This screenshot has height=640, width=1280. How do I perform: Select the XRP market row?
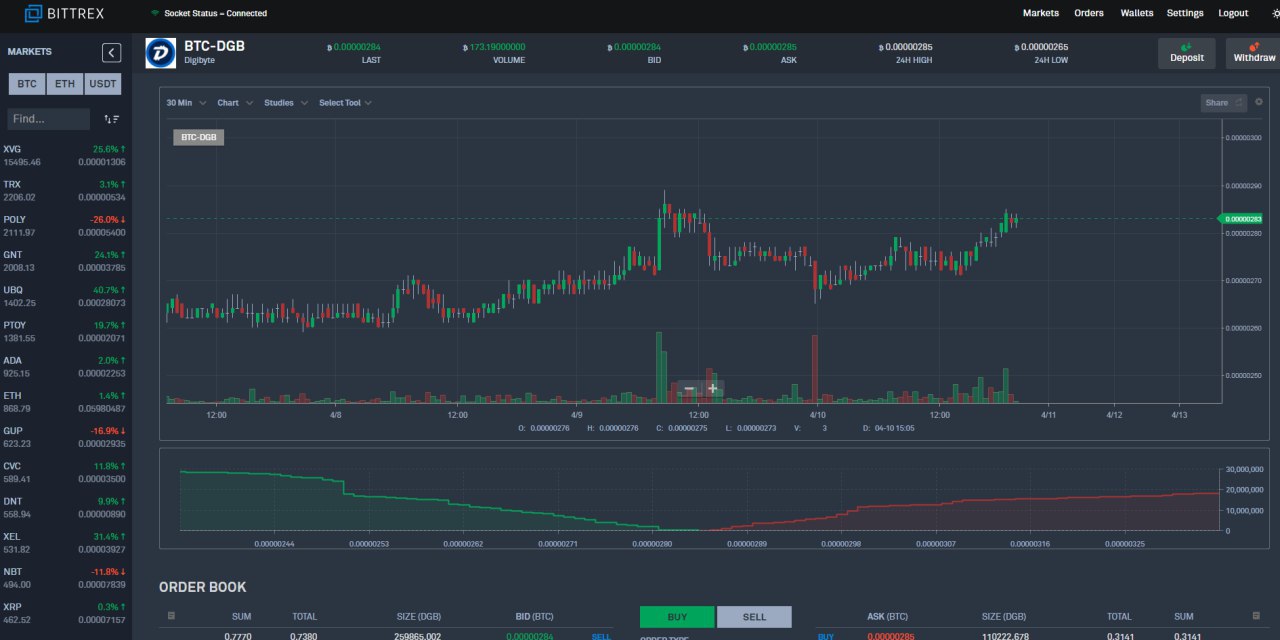click(65, 613)
